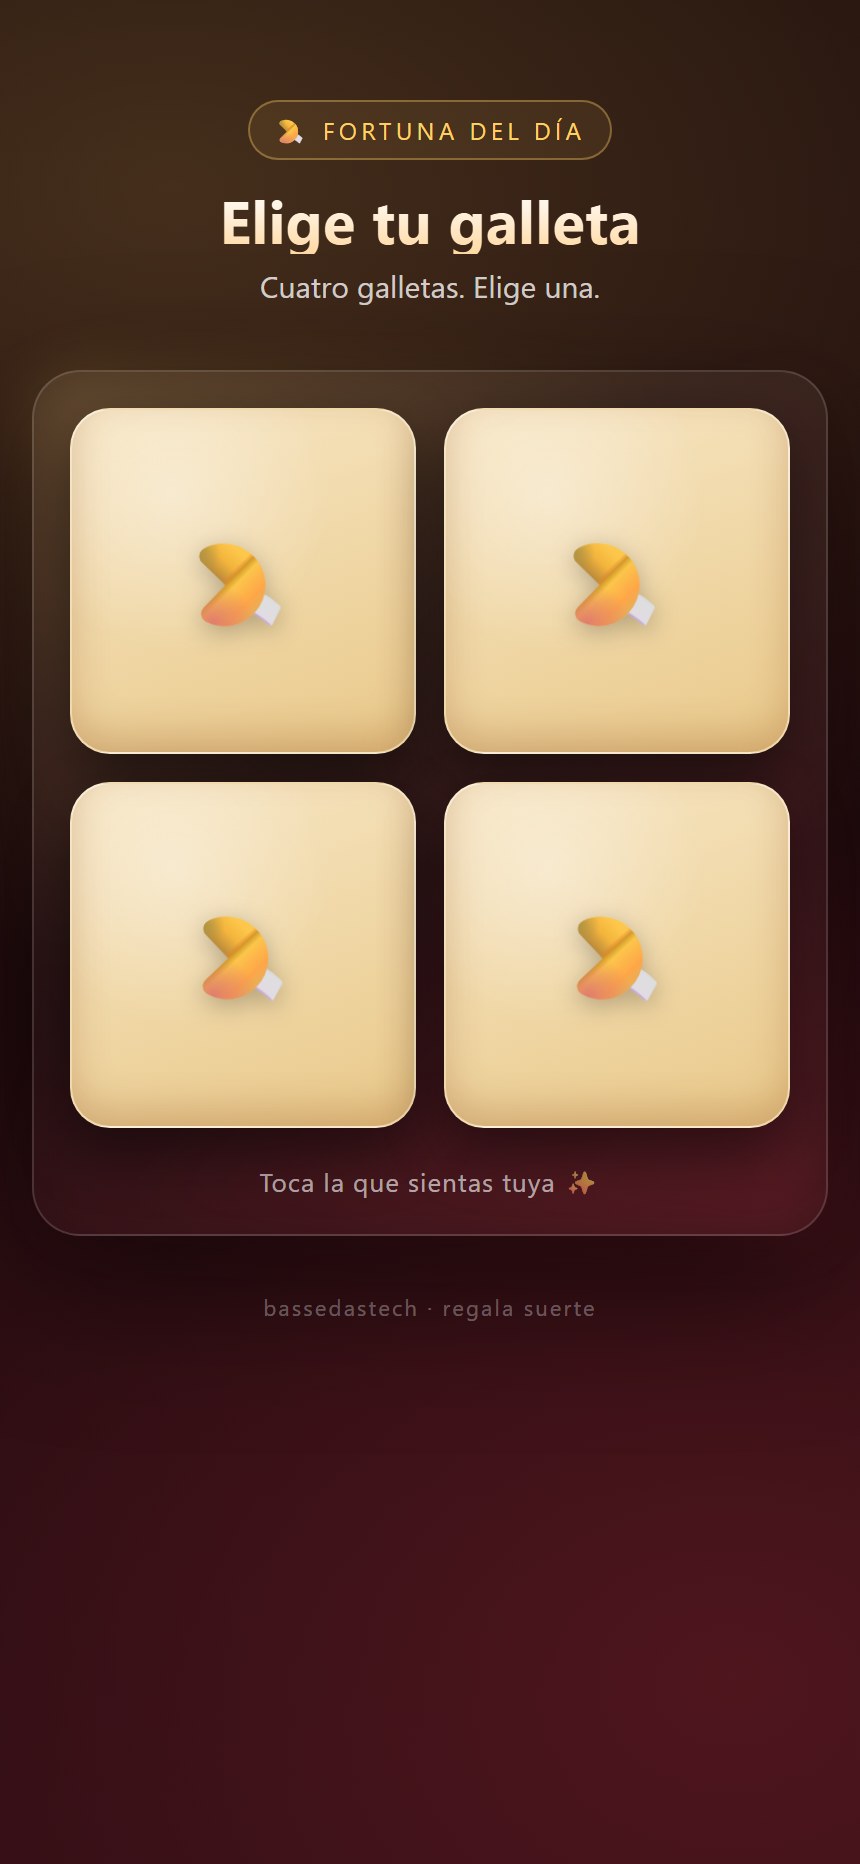This screenshot has width=860, height=1864.
Task: Click the cookie emoji inside the lower-left card
Action: pyautogui.click(x=240, y=959)
